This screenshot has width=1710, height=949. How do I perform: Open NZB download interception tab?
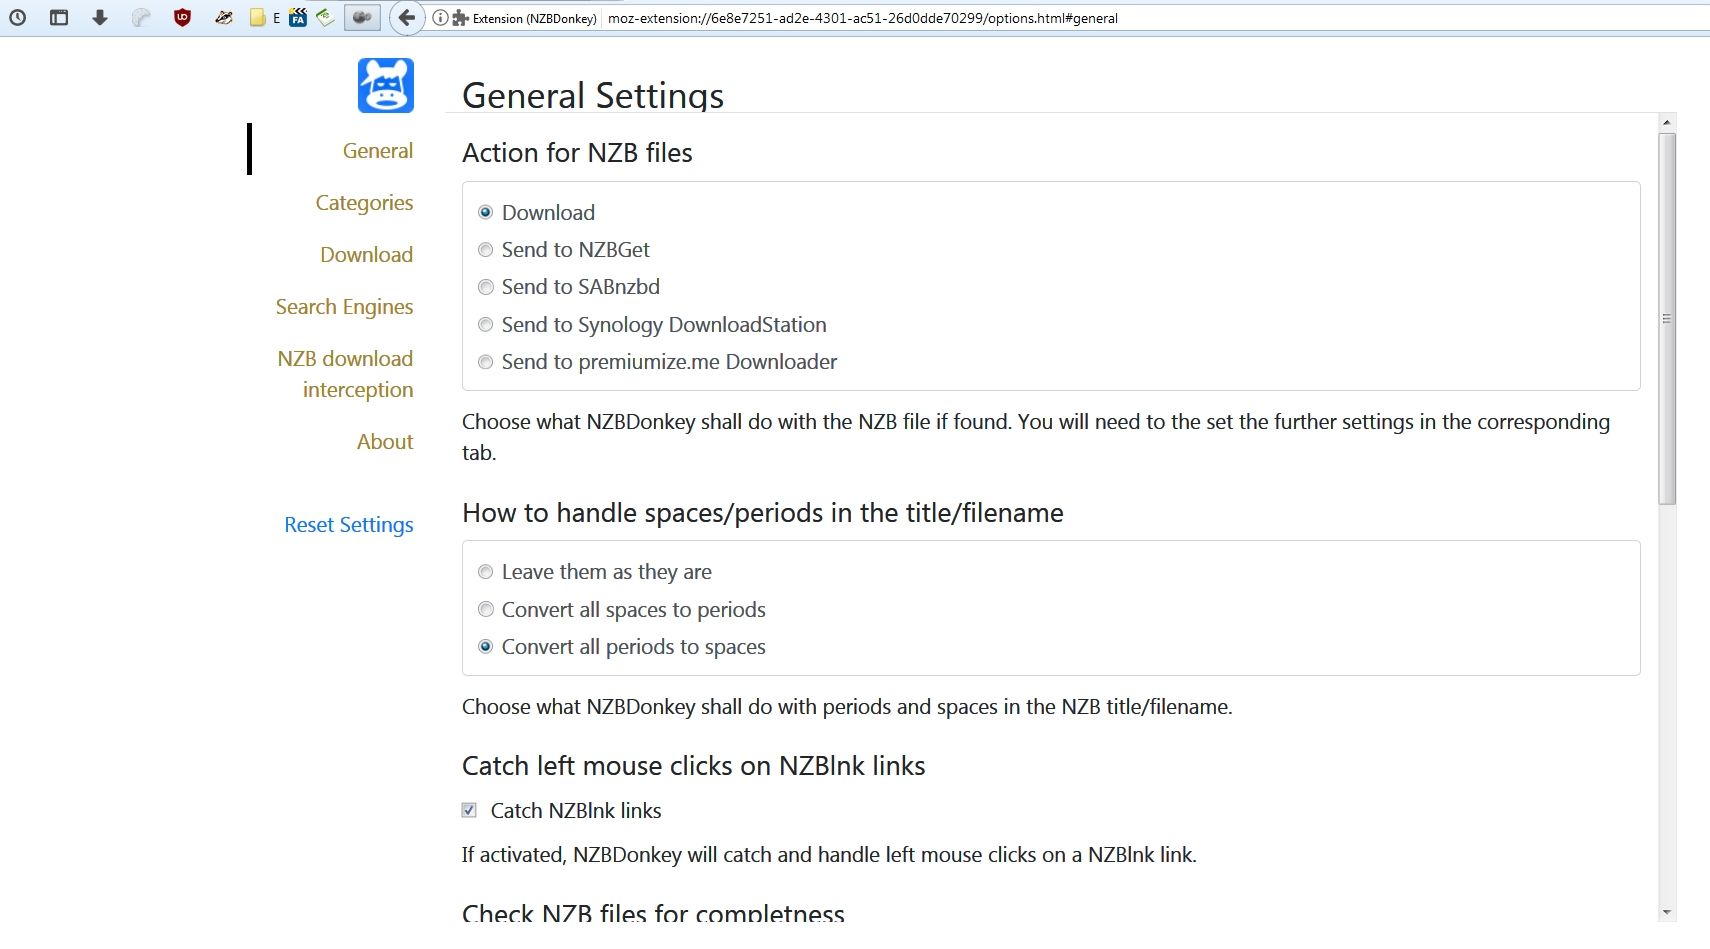coord(345,374)
